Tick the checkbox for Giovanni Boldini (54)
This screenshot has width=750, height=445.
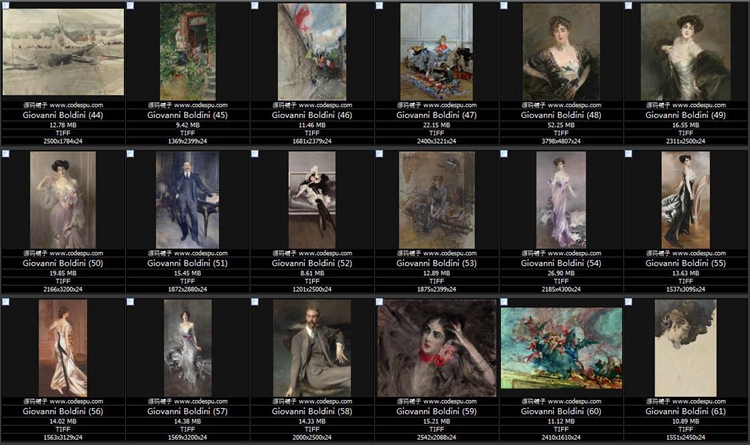(x=504, y=154)
